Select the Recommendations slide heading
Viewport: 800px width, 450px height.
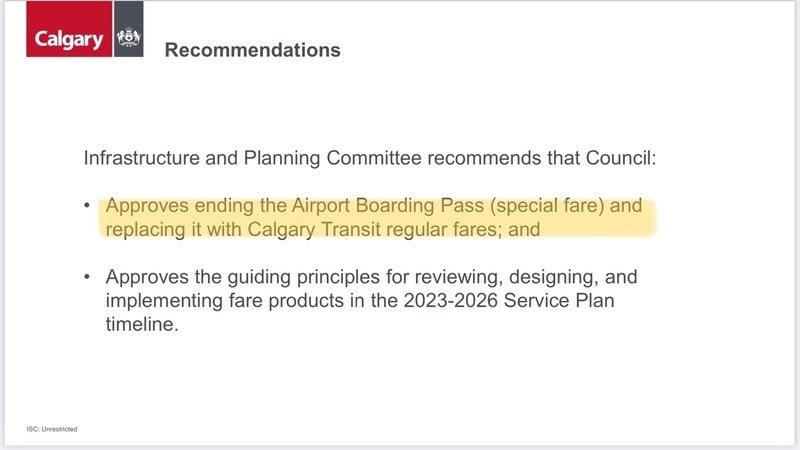point(252,50)
